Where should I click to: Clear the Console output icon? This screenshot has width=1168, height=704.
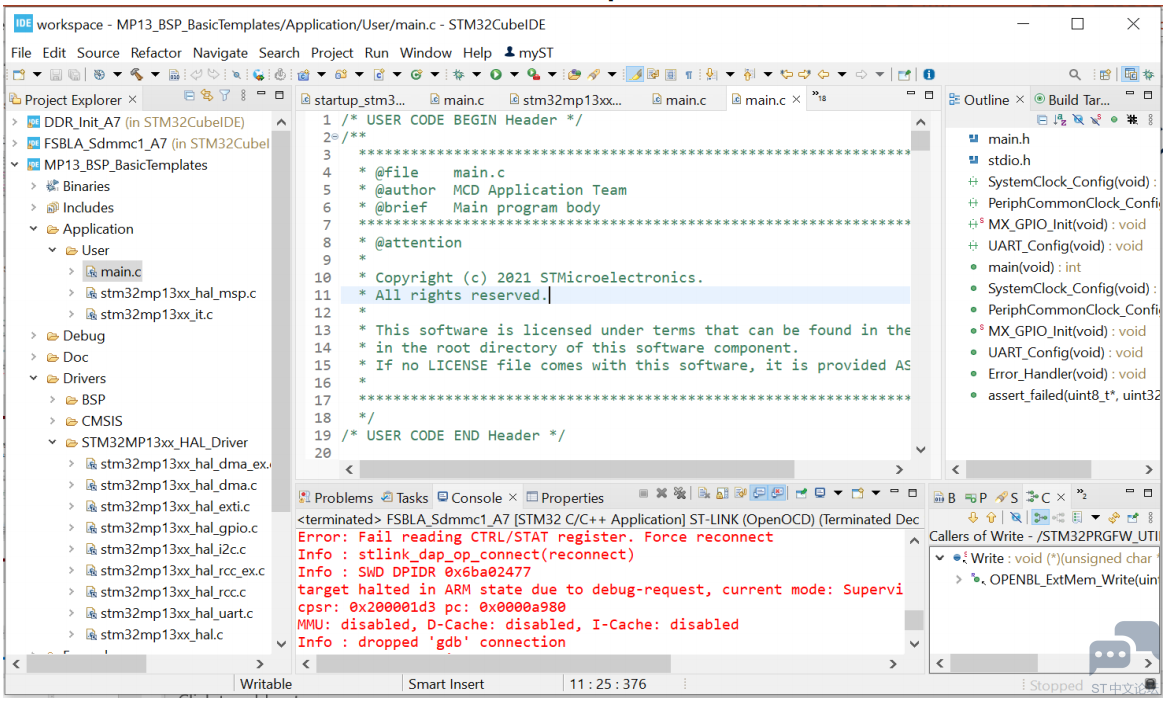[704, 493]
